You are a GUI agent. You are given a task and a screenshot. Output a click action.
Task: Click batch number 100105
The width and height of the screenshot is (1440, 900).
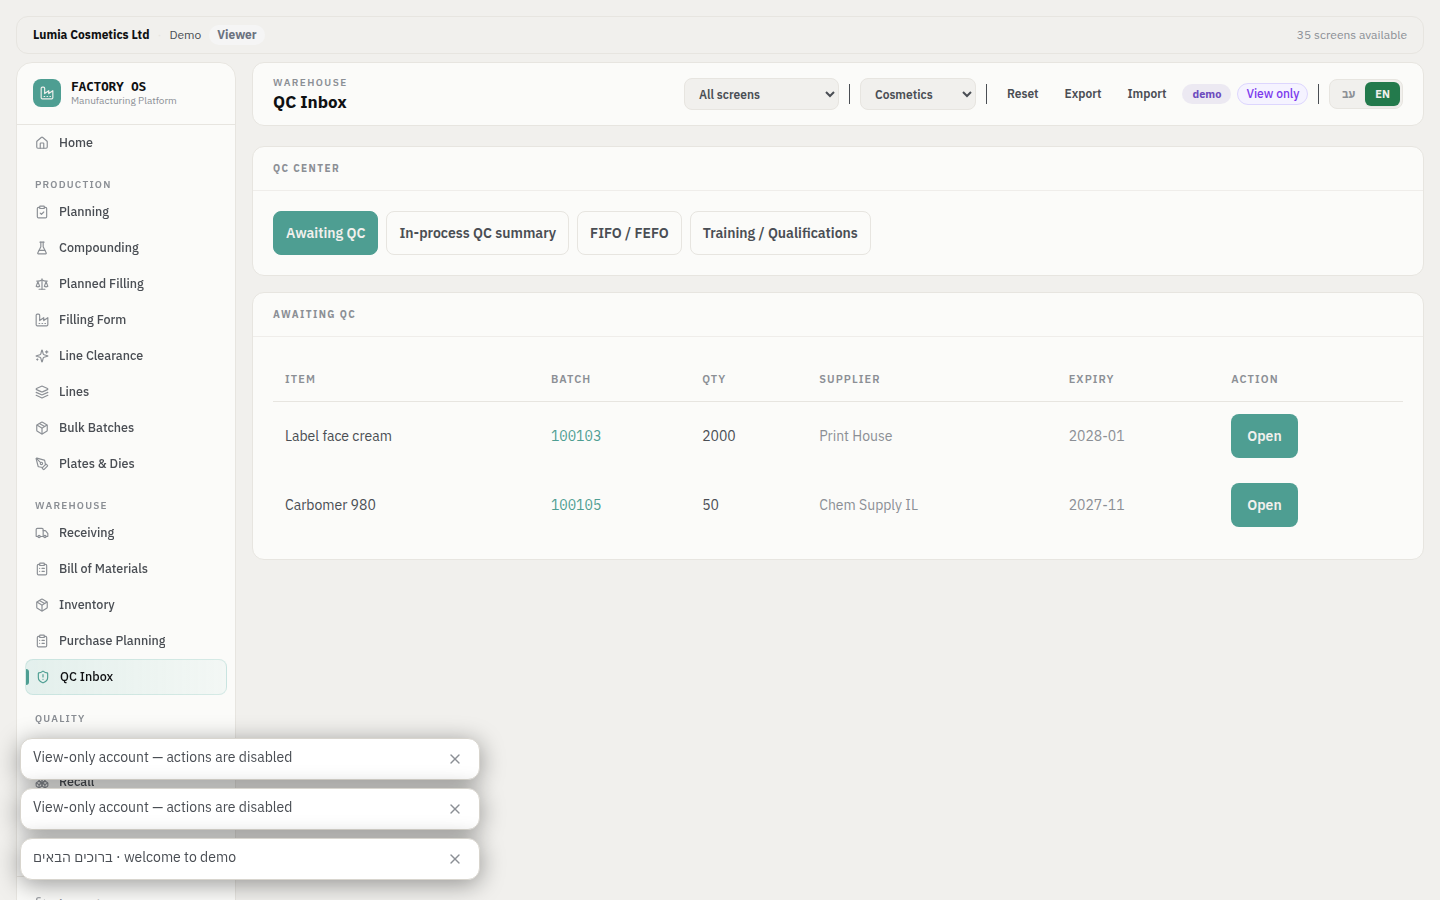[576, 505]
